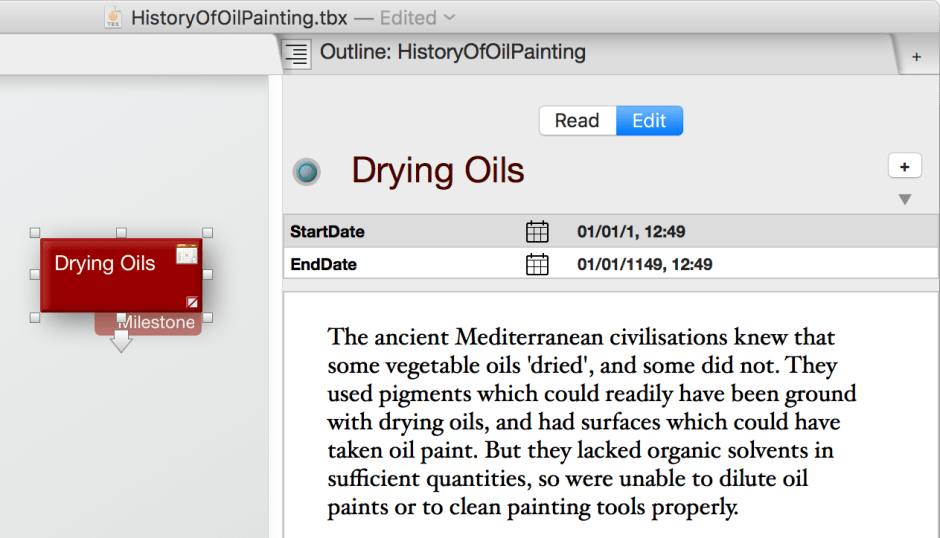The image size is (940, 538).
Task: Add a new tab with plus
Action: pos(916,57)
